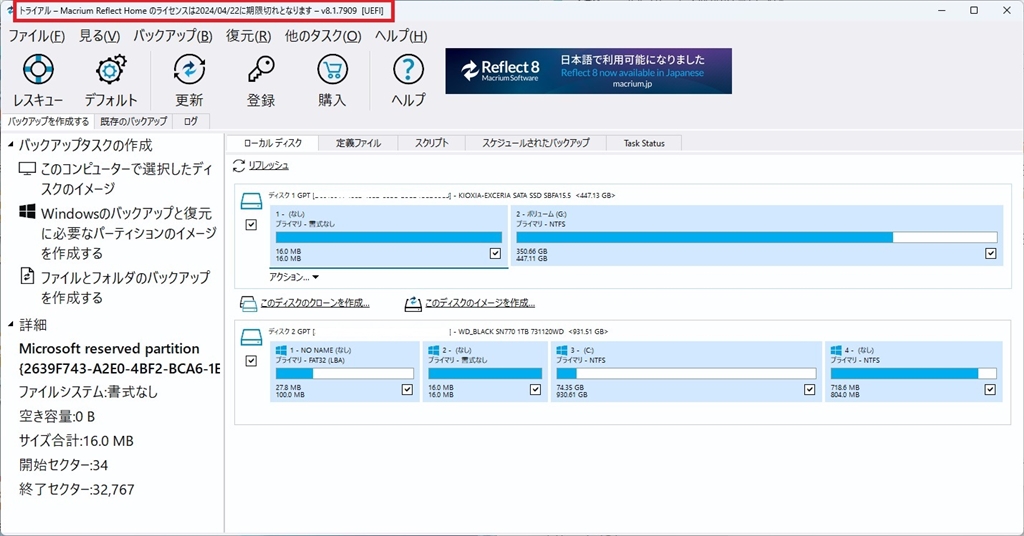
Task: Open the 見る(V) menu
Action: [99, 36]
